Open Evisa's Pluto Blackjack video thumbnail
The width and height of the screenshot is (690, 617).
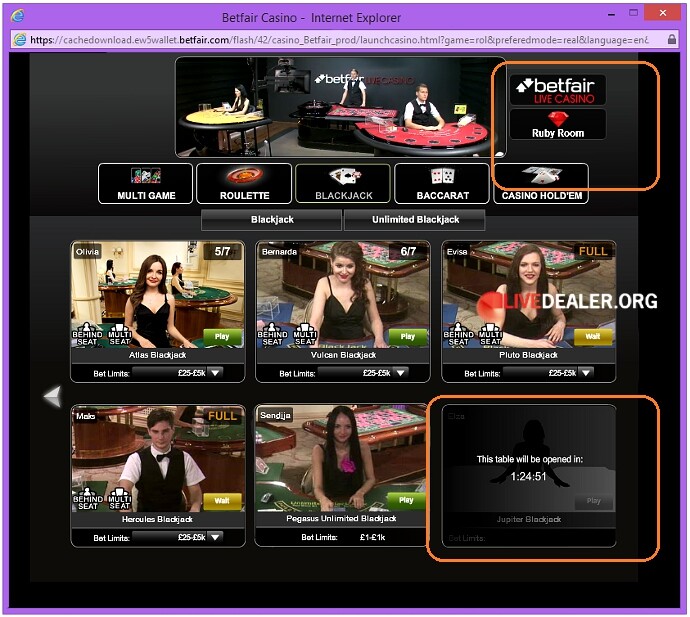tap(529, 294)
